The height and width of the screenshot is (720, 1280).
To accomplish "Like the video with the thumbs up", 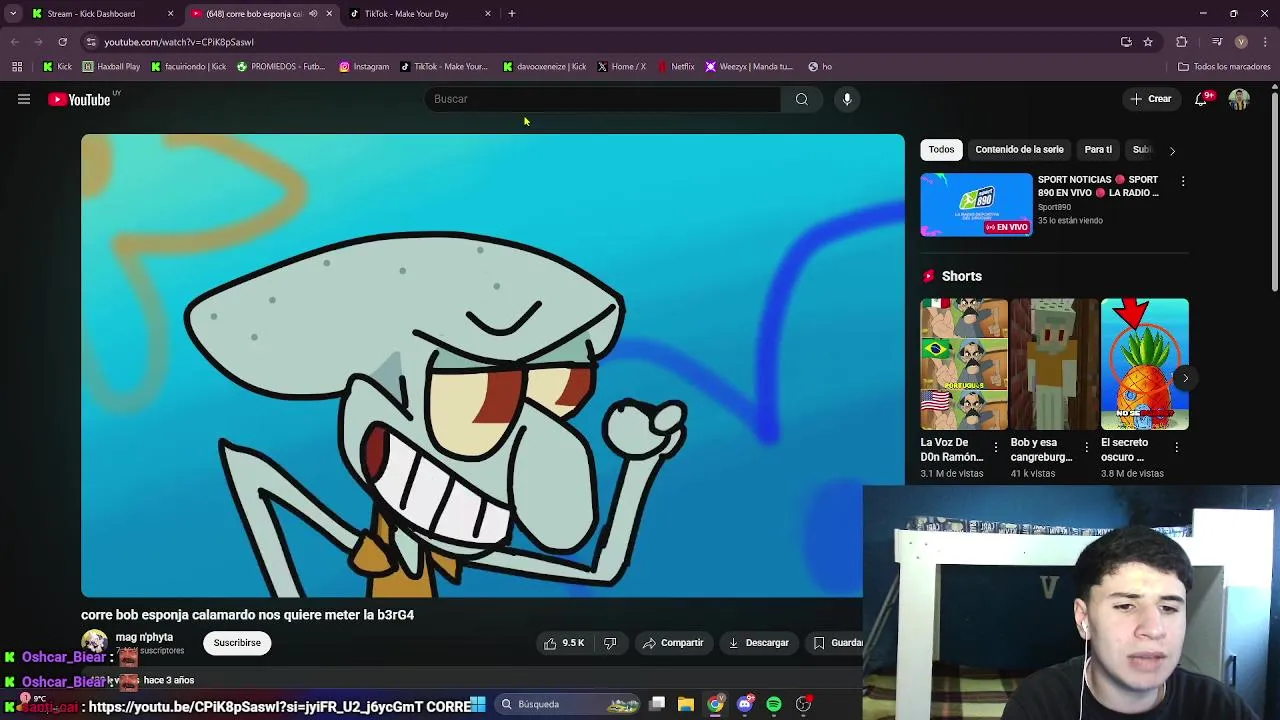I will point(563,643).
